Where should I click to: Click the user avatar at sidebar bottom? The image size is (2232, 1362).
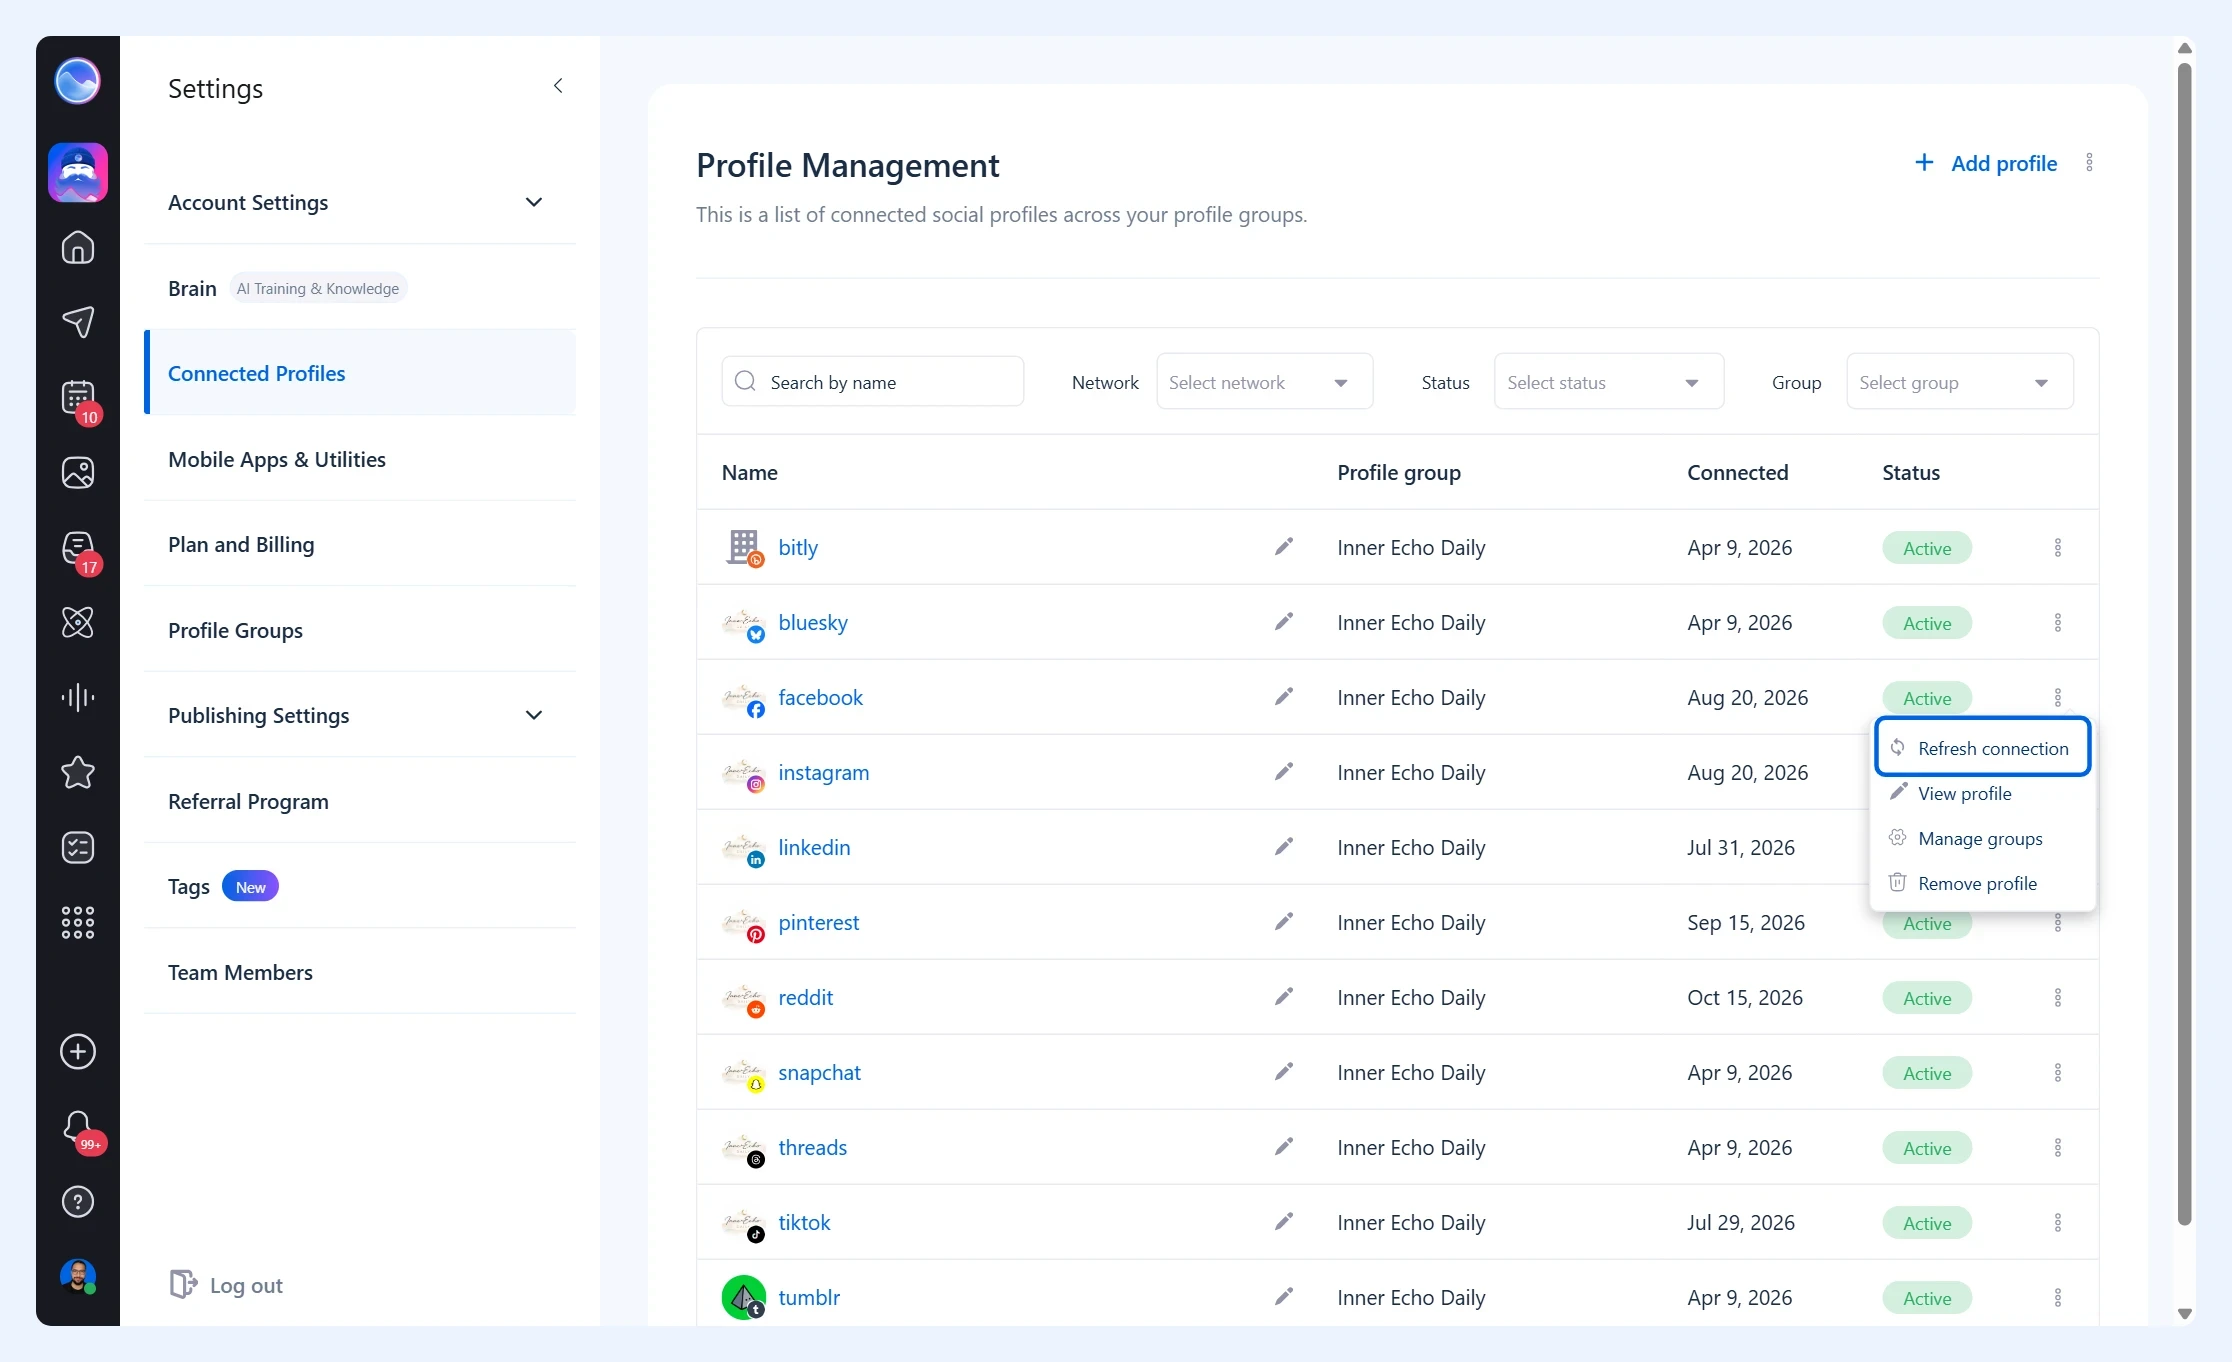coord(78,1277)
